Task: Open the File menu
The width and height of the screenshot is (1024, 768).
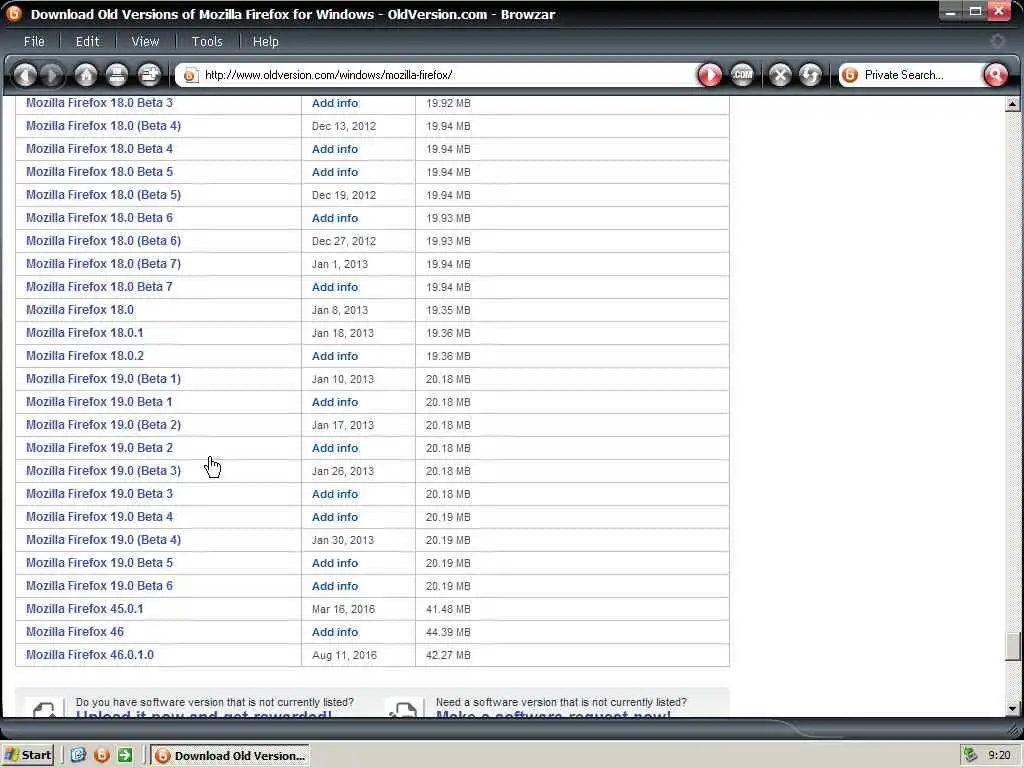Action: click(34, 41)
